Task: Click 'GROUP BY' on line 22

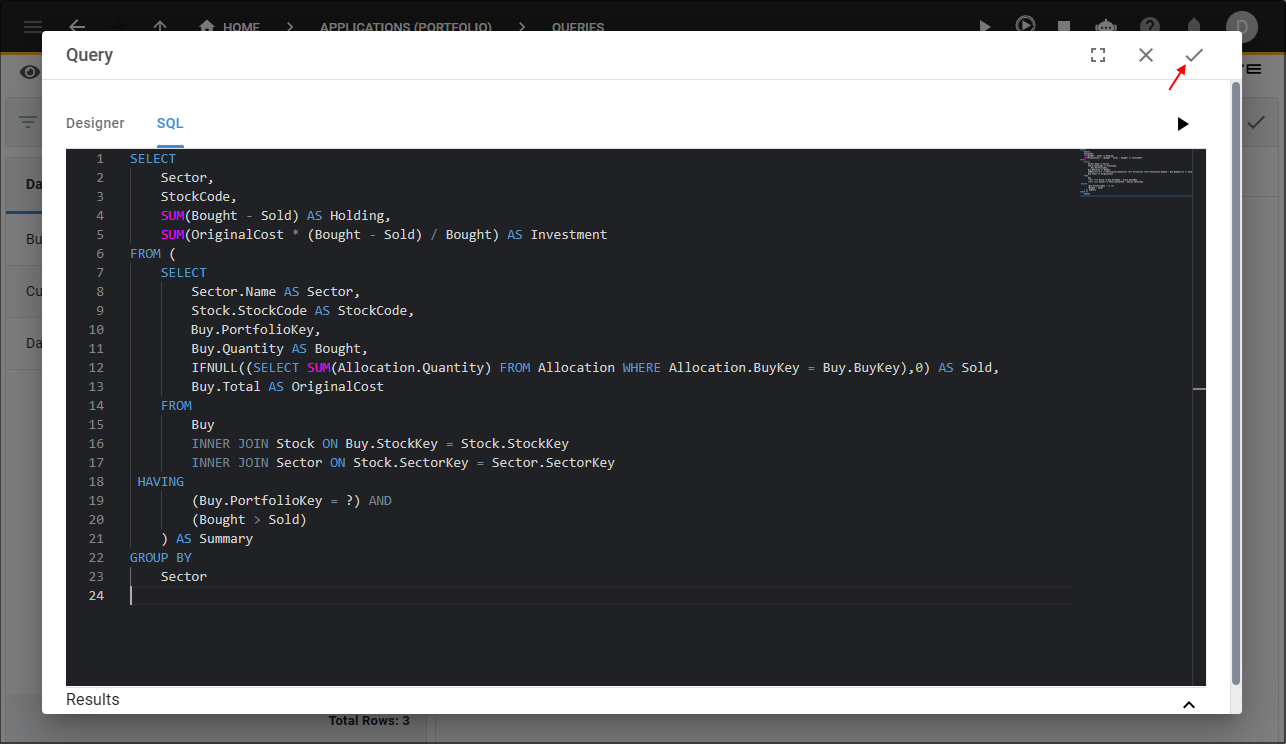Action: (161, 558)
